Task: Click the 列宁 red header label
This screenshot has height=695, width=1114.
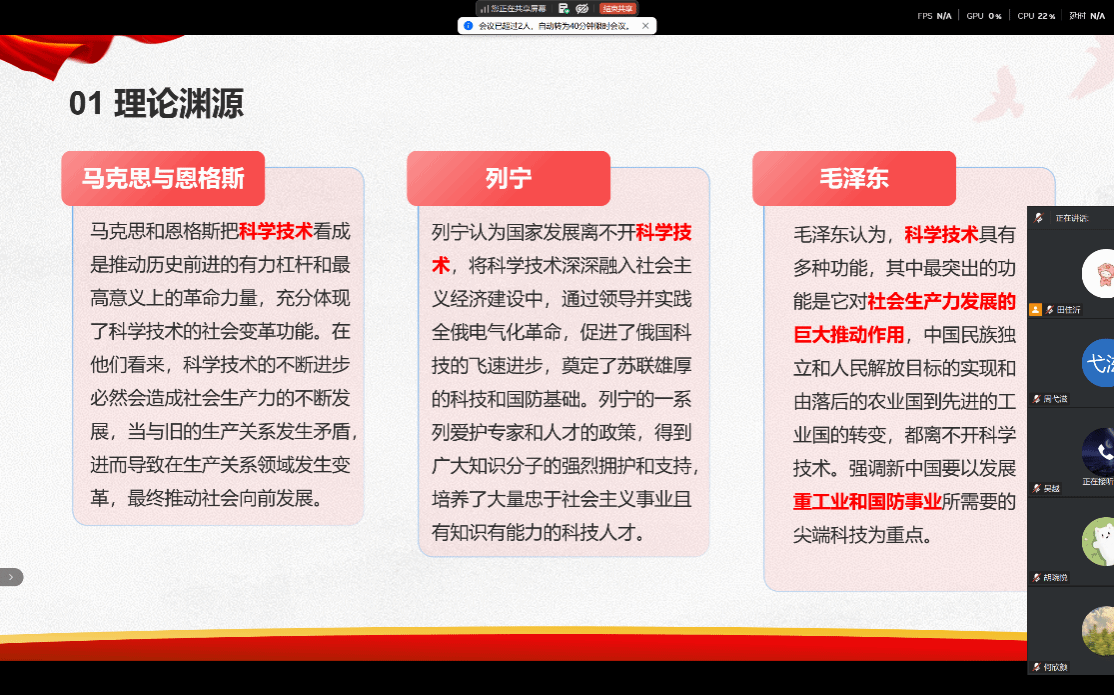Action: [508, 179]
